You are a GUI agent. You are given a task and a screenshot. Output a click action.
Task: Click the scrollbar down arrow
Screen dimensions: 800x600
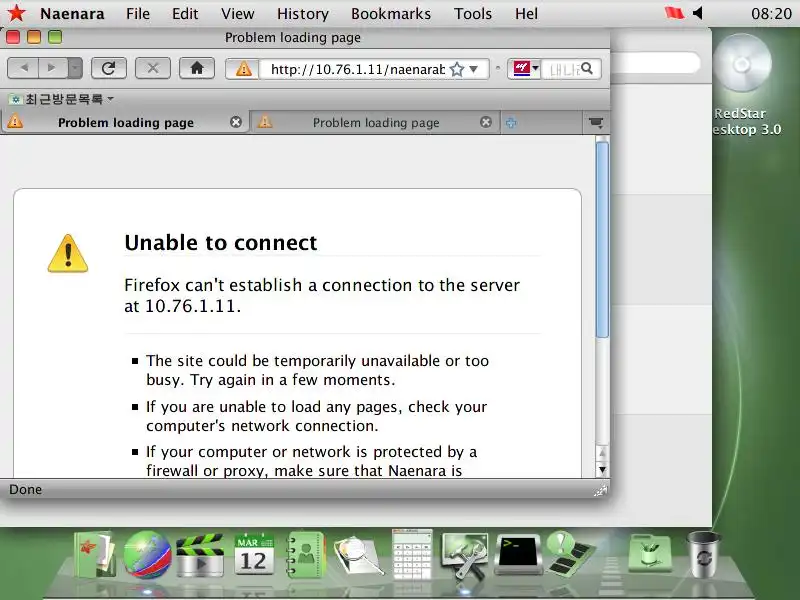602,470
